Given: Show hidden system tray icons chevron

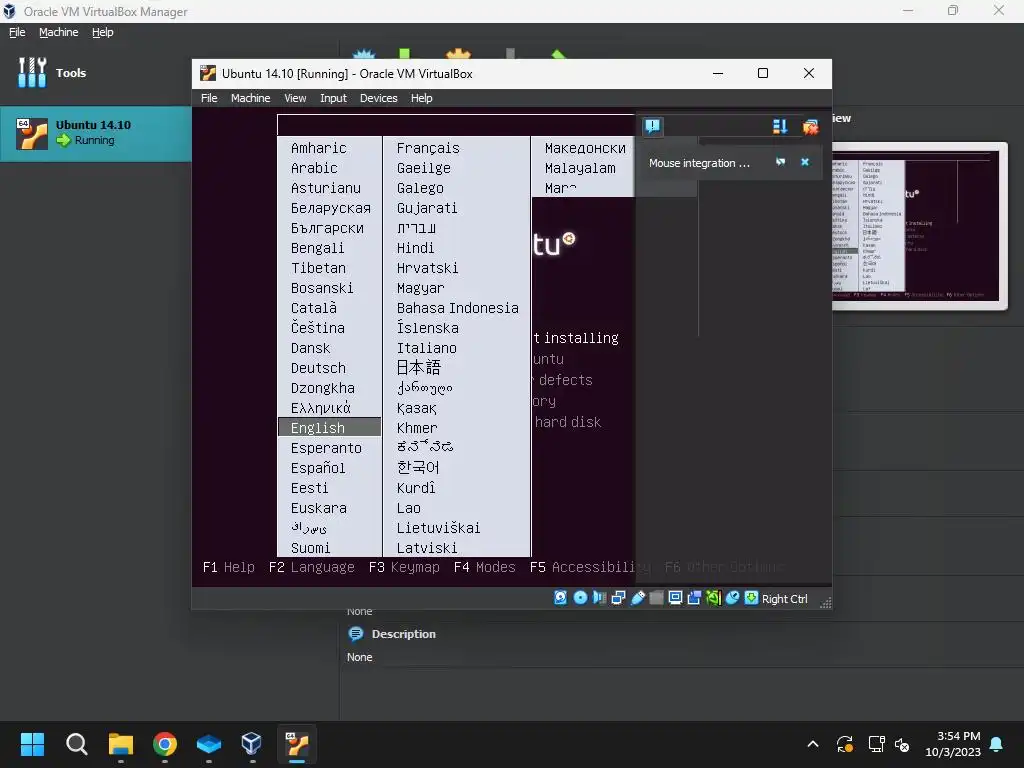Looking at the screenshot, I should point(813,744).
